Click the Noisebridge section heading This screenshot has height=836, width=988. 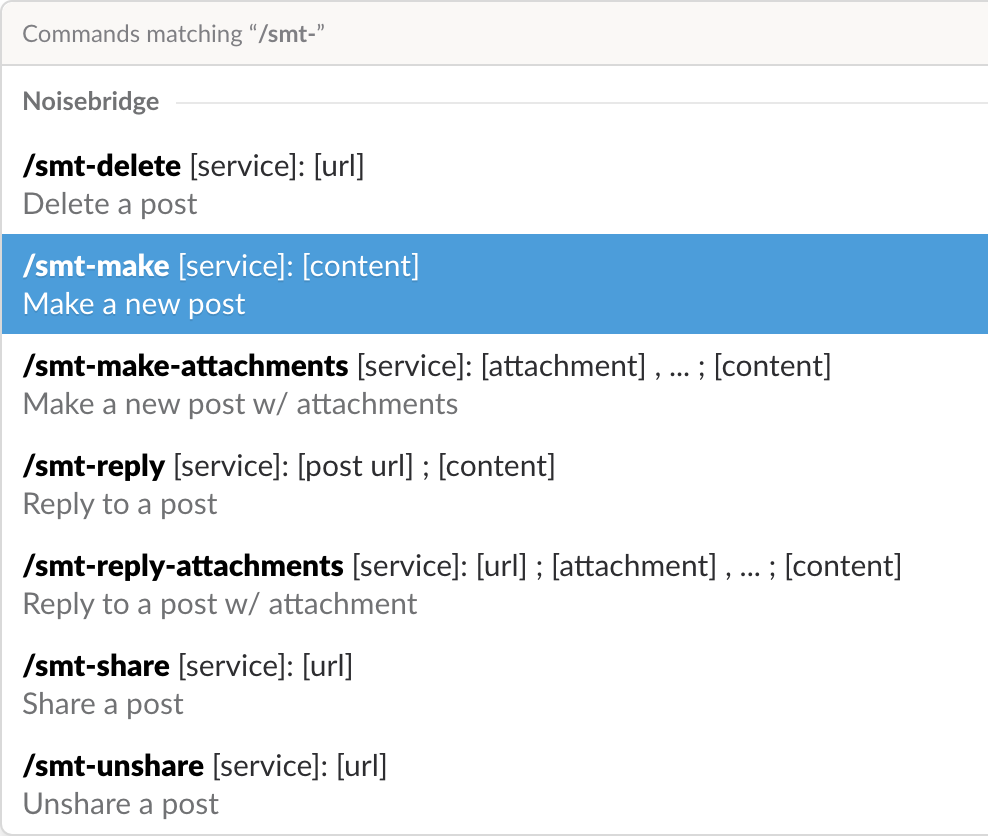coord(90,102)
